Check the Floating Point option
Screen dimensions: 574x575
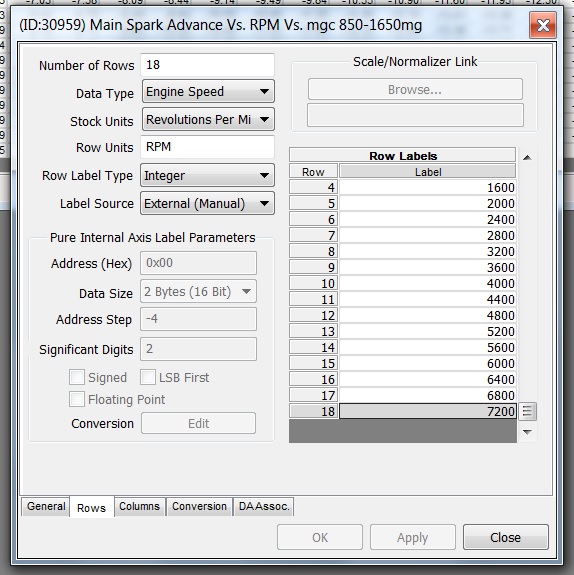point(77,399)
